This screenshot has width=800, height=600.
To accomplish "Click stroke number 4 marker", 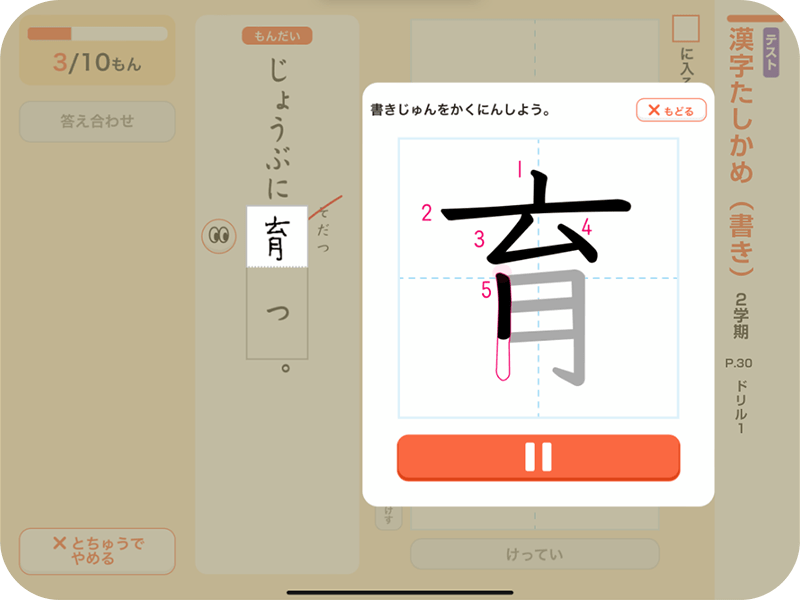I will pos(587,227).
